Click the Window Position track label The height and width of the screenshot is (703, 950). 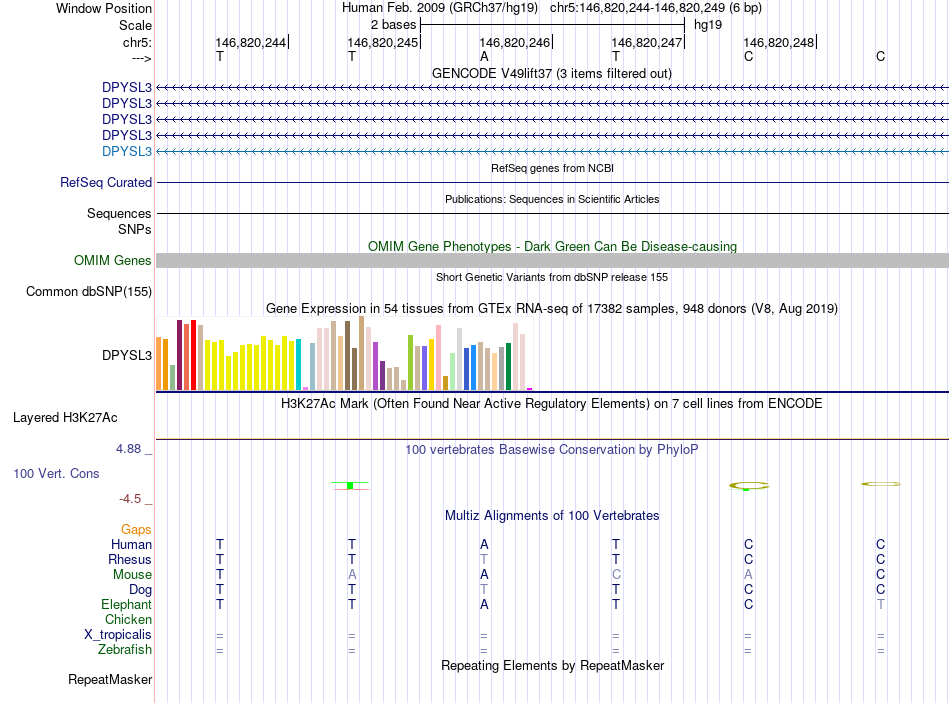point(104,8)
